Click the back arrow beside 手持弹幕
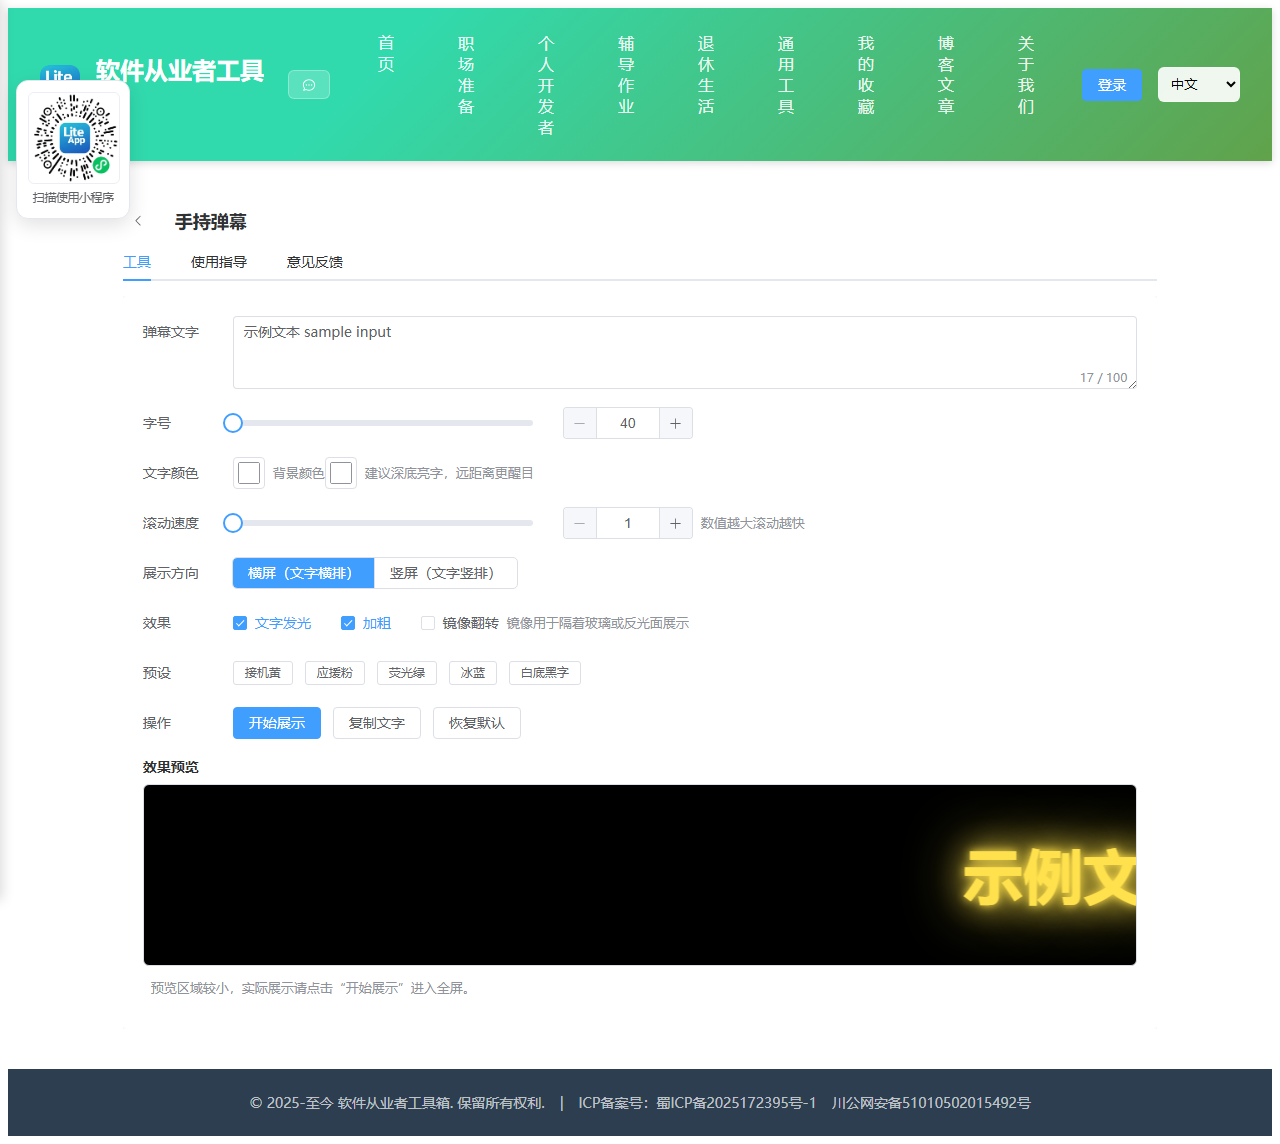This screenshot has height=1144, width=1280. point(138,221)
